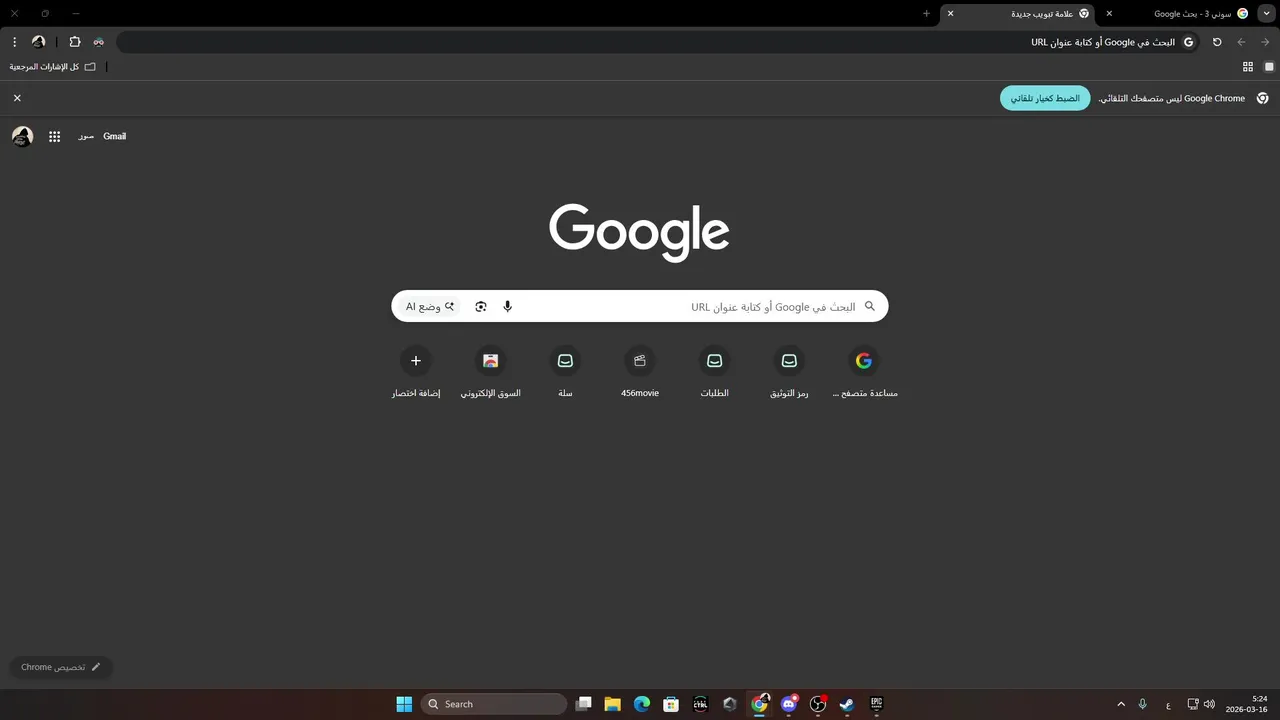Click the address bar URL field

pos(660,42)
